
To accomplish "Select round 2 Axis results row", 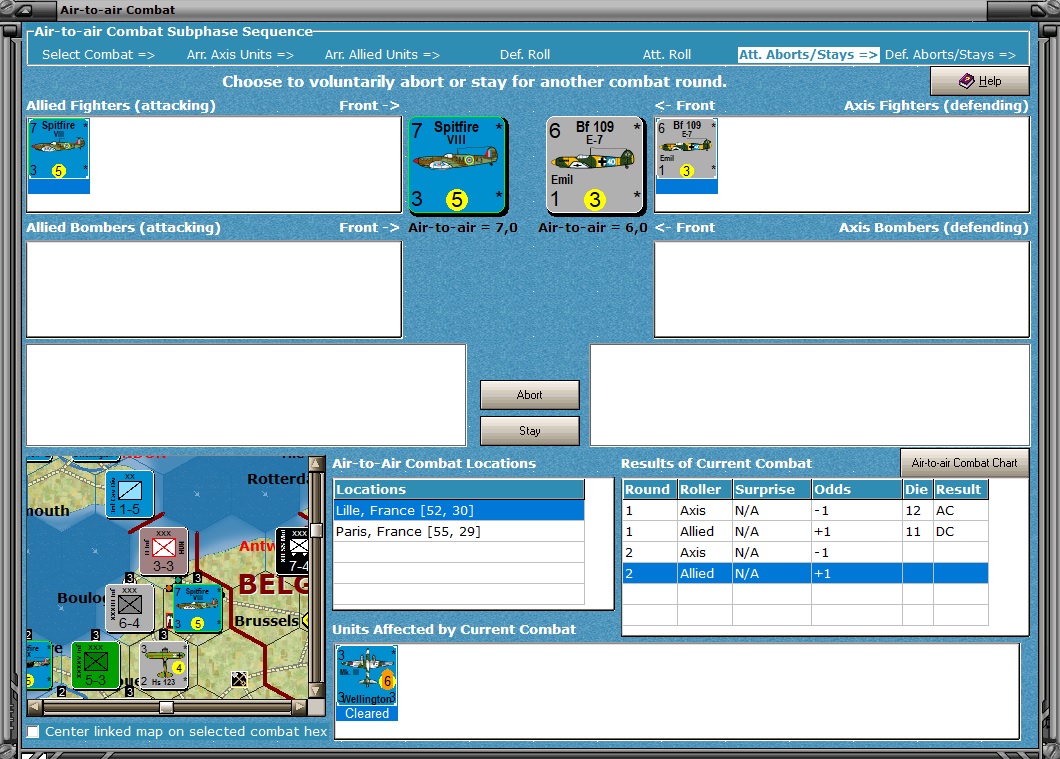I will click(805, 552).
